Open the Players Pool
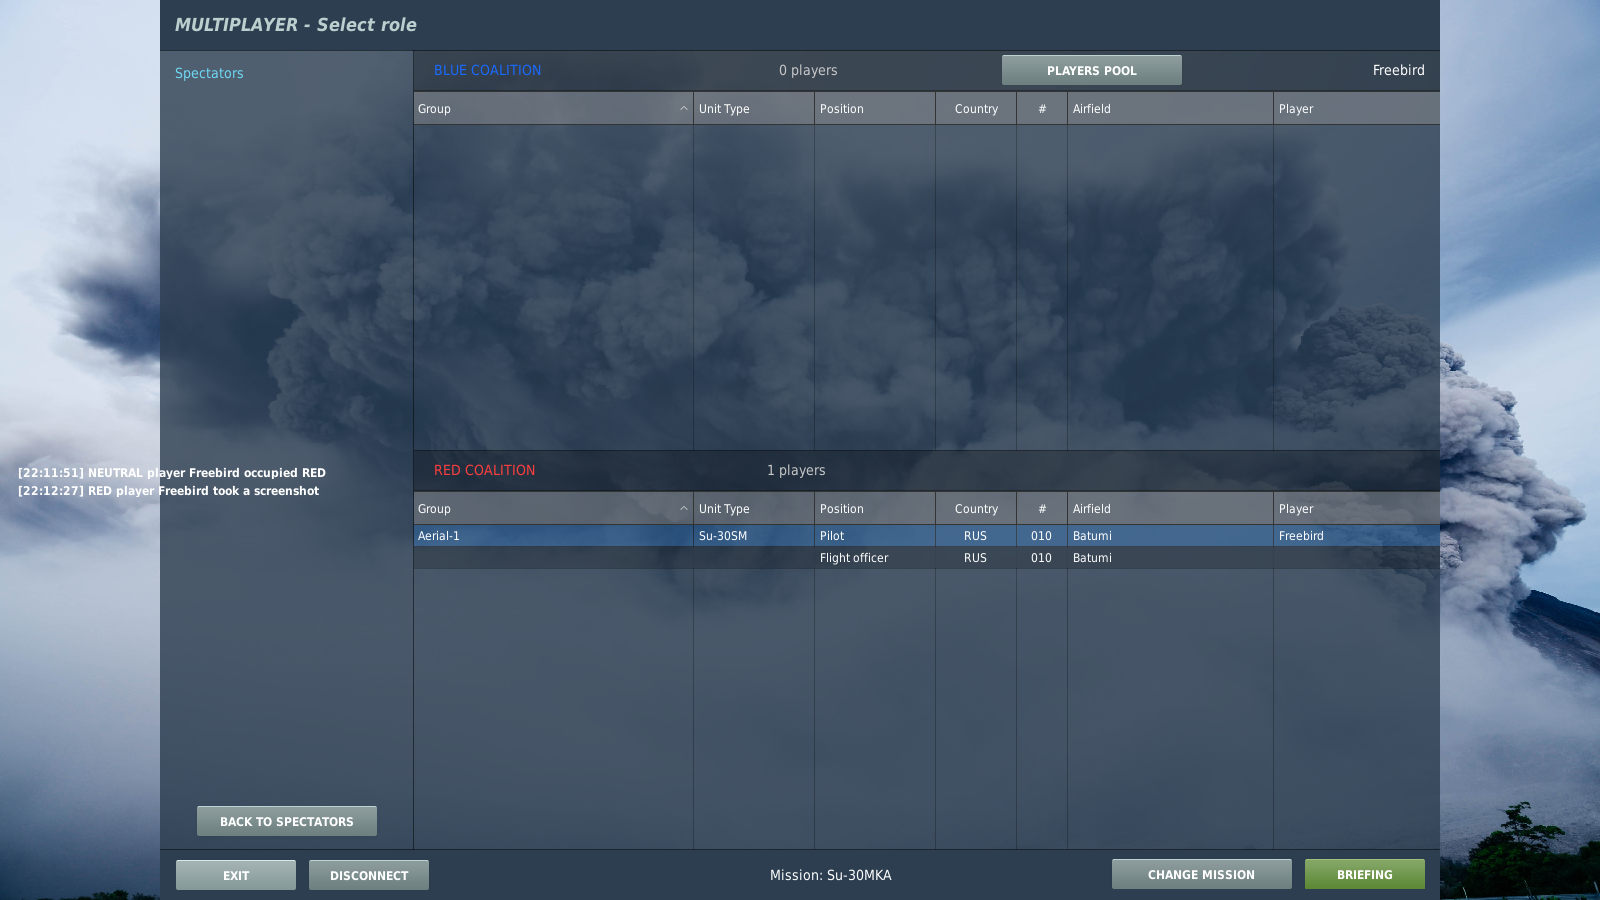1600x900 pixels. pos(1091,70)
